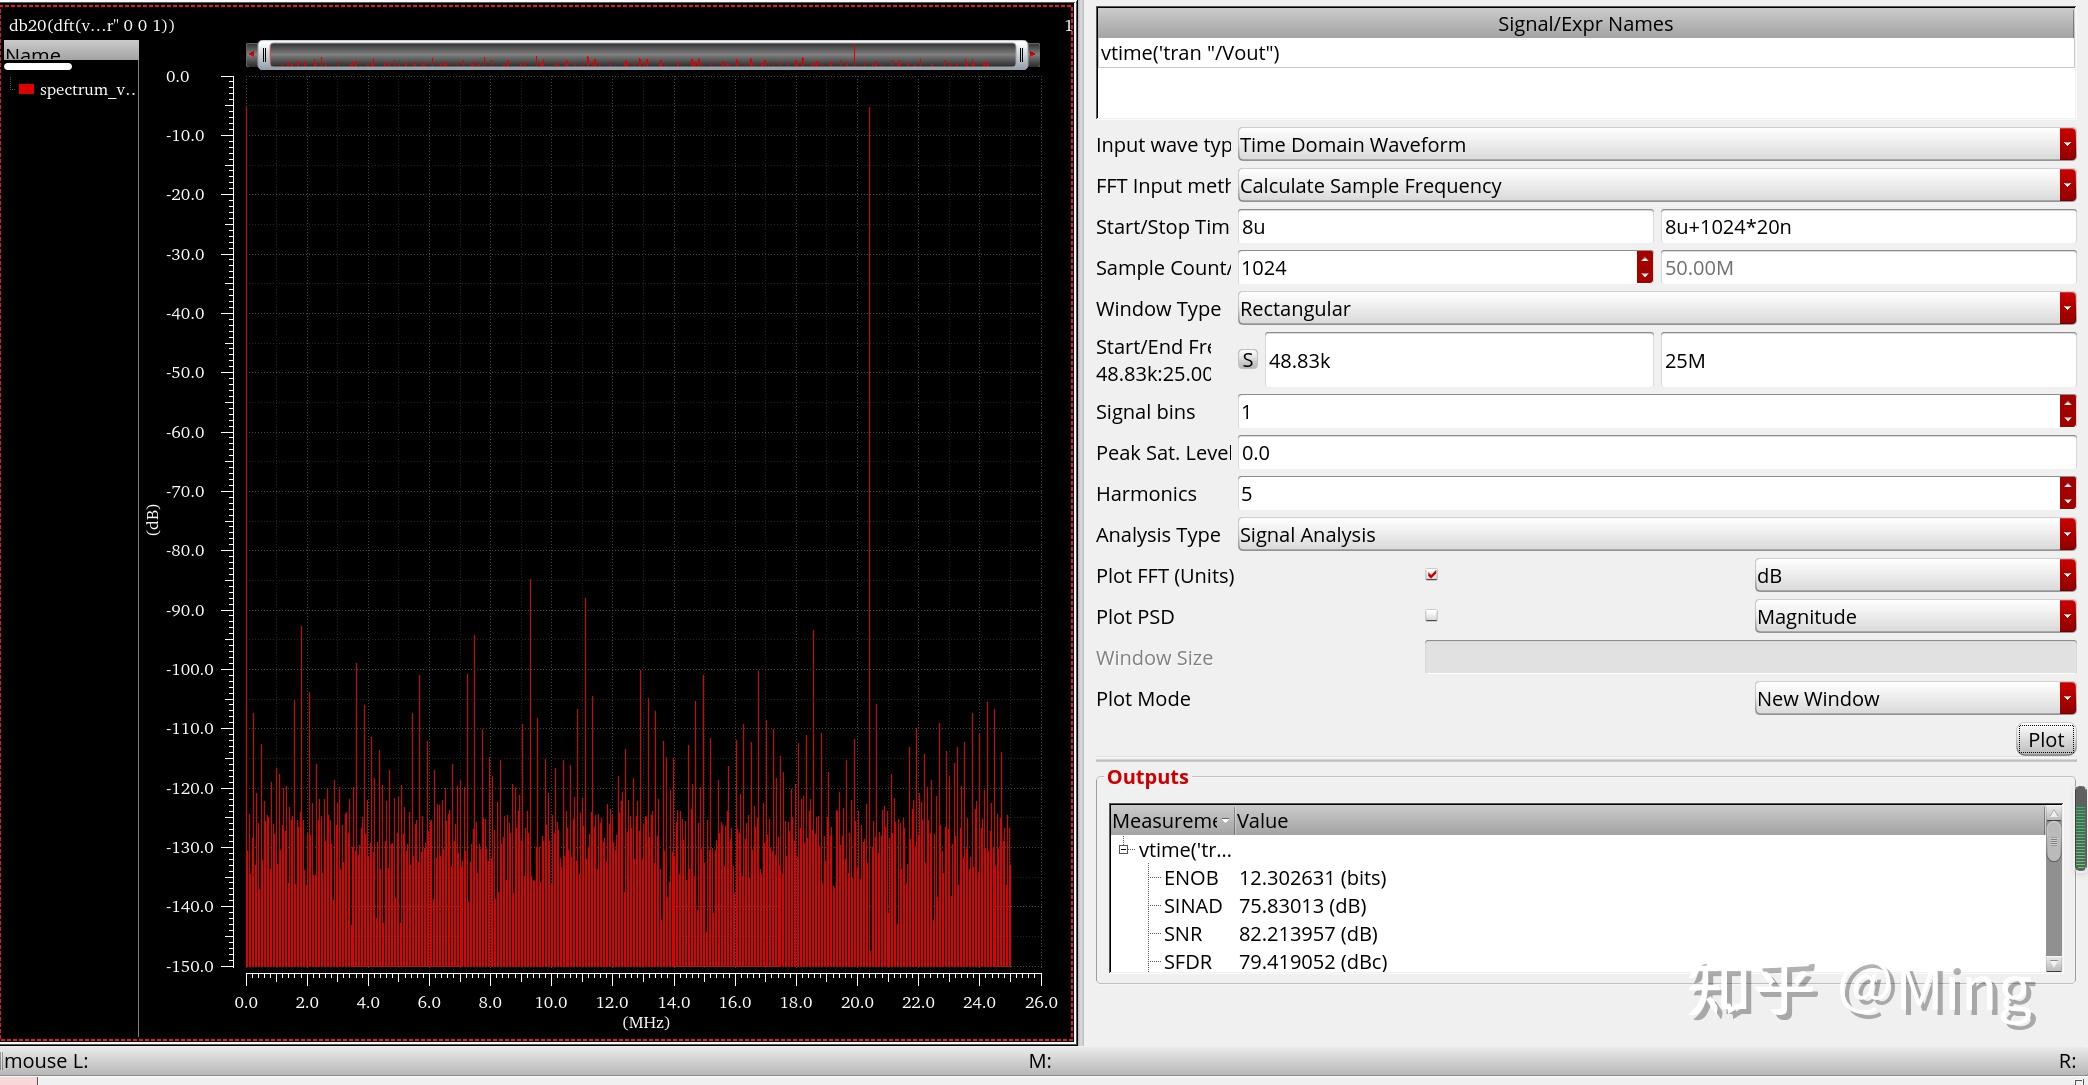Click the Plot button
2088x1085 pixels.
(2045, 739)
